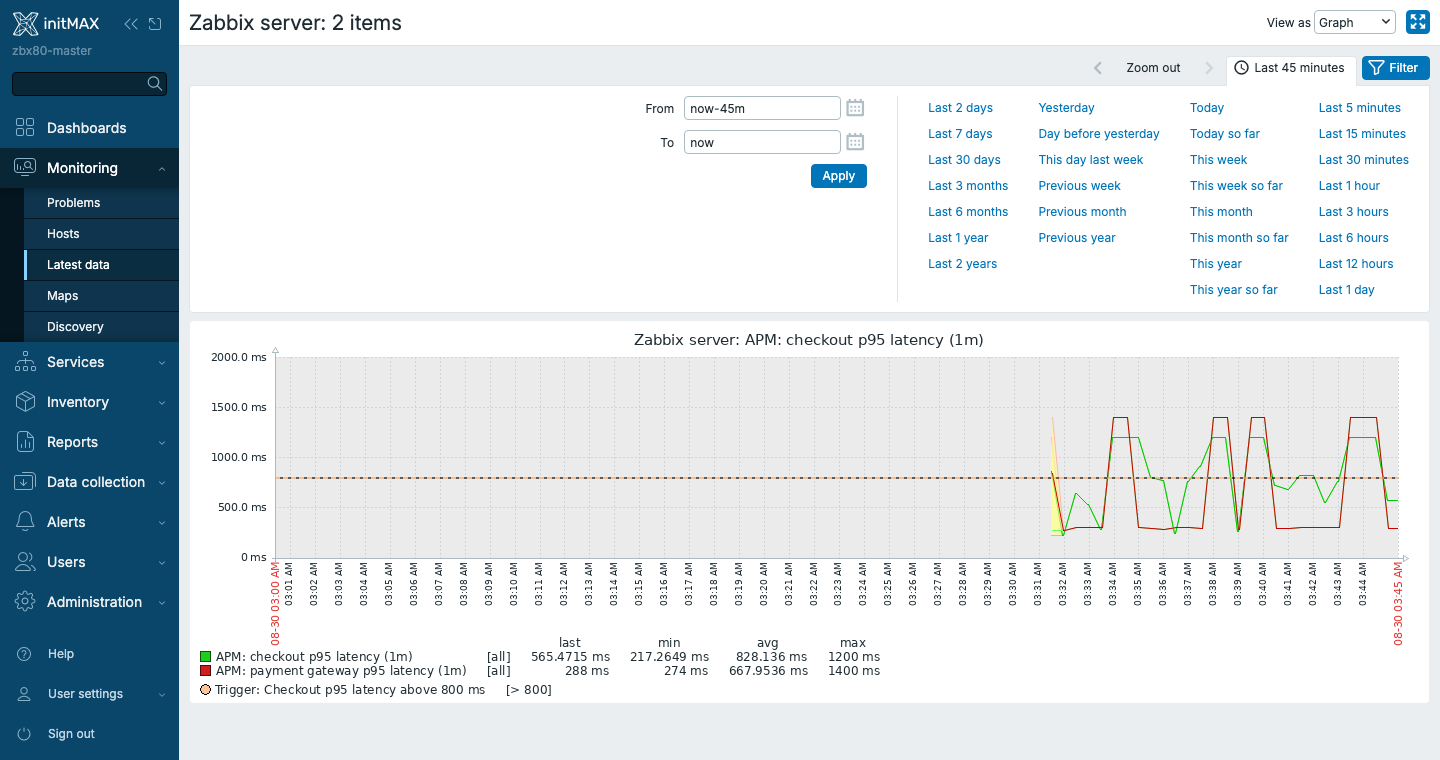The height and width of the screenshot is (760, 1440).
Task: Toggle the Filter tab
Action: click(x=1395, y=68)
